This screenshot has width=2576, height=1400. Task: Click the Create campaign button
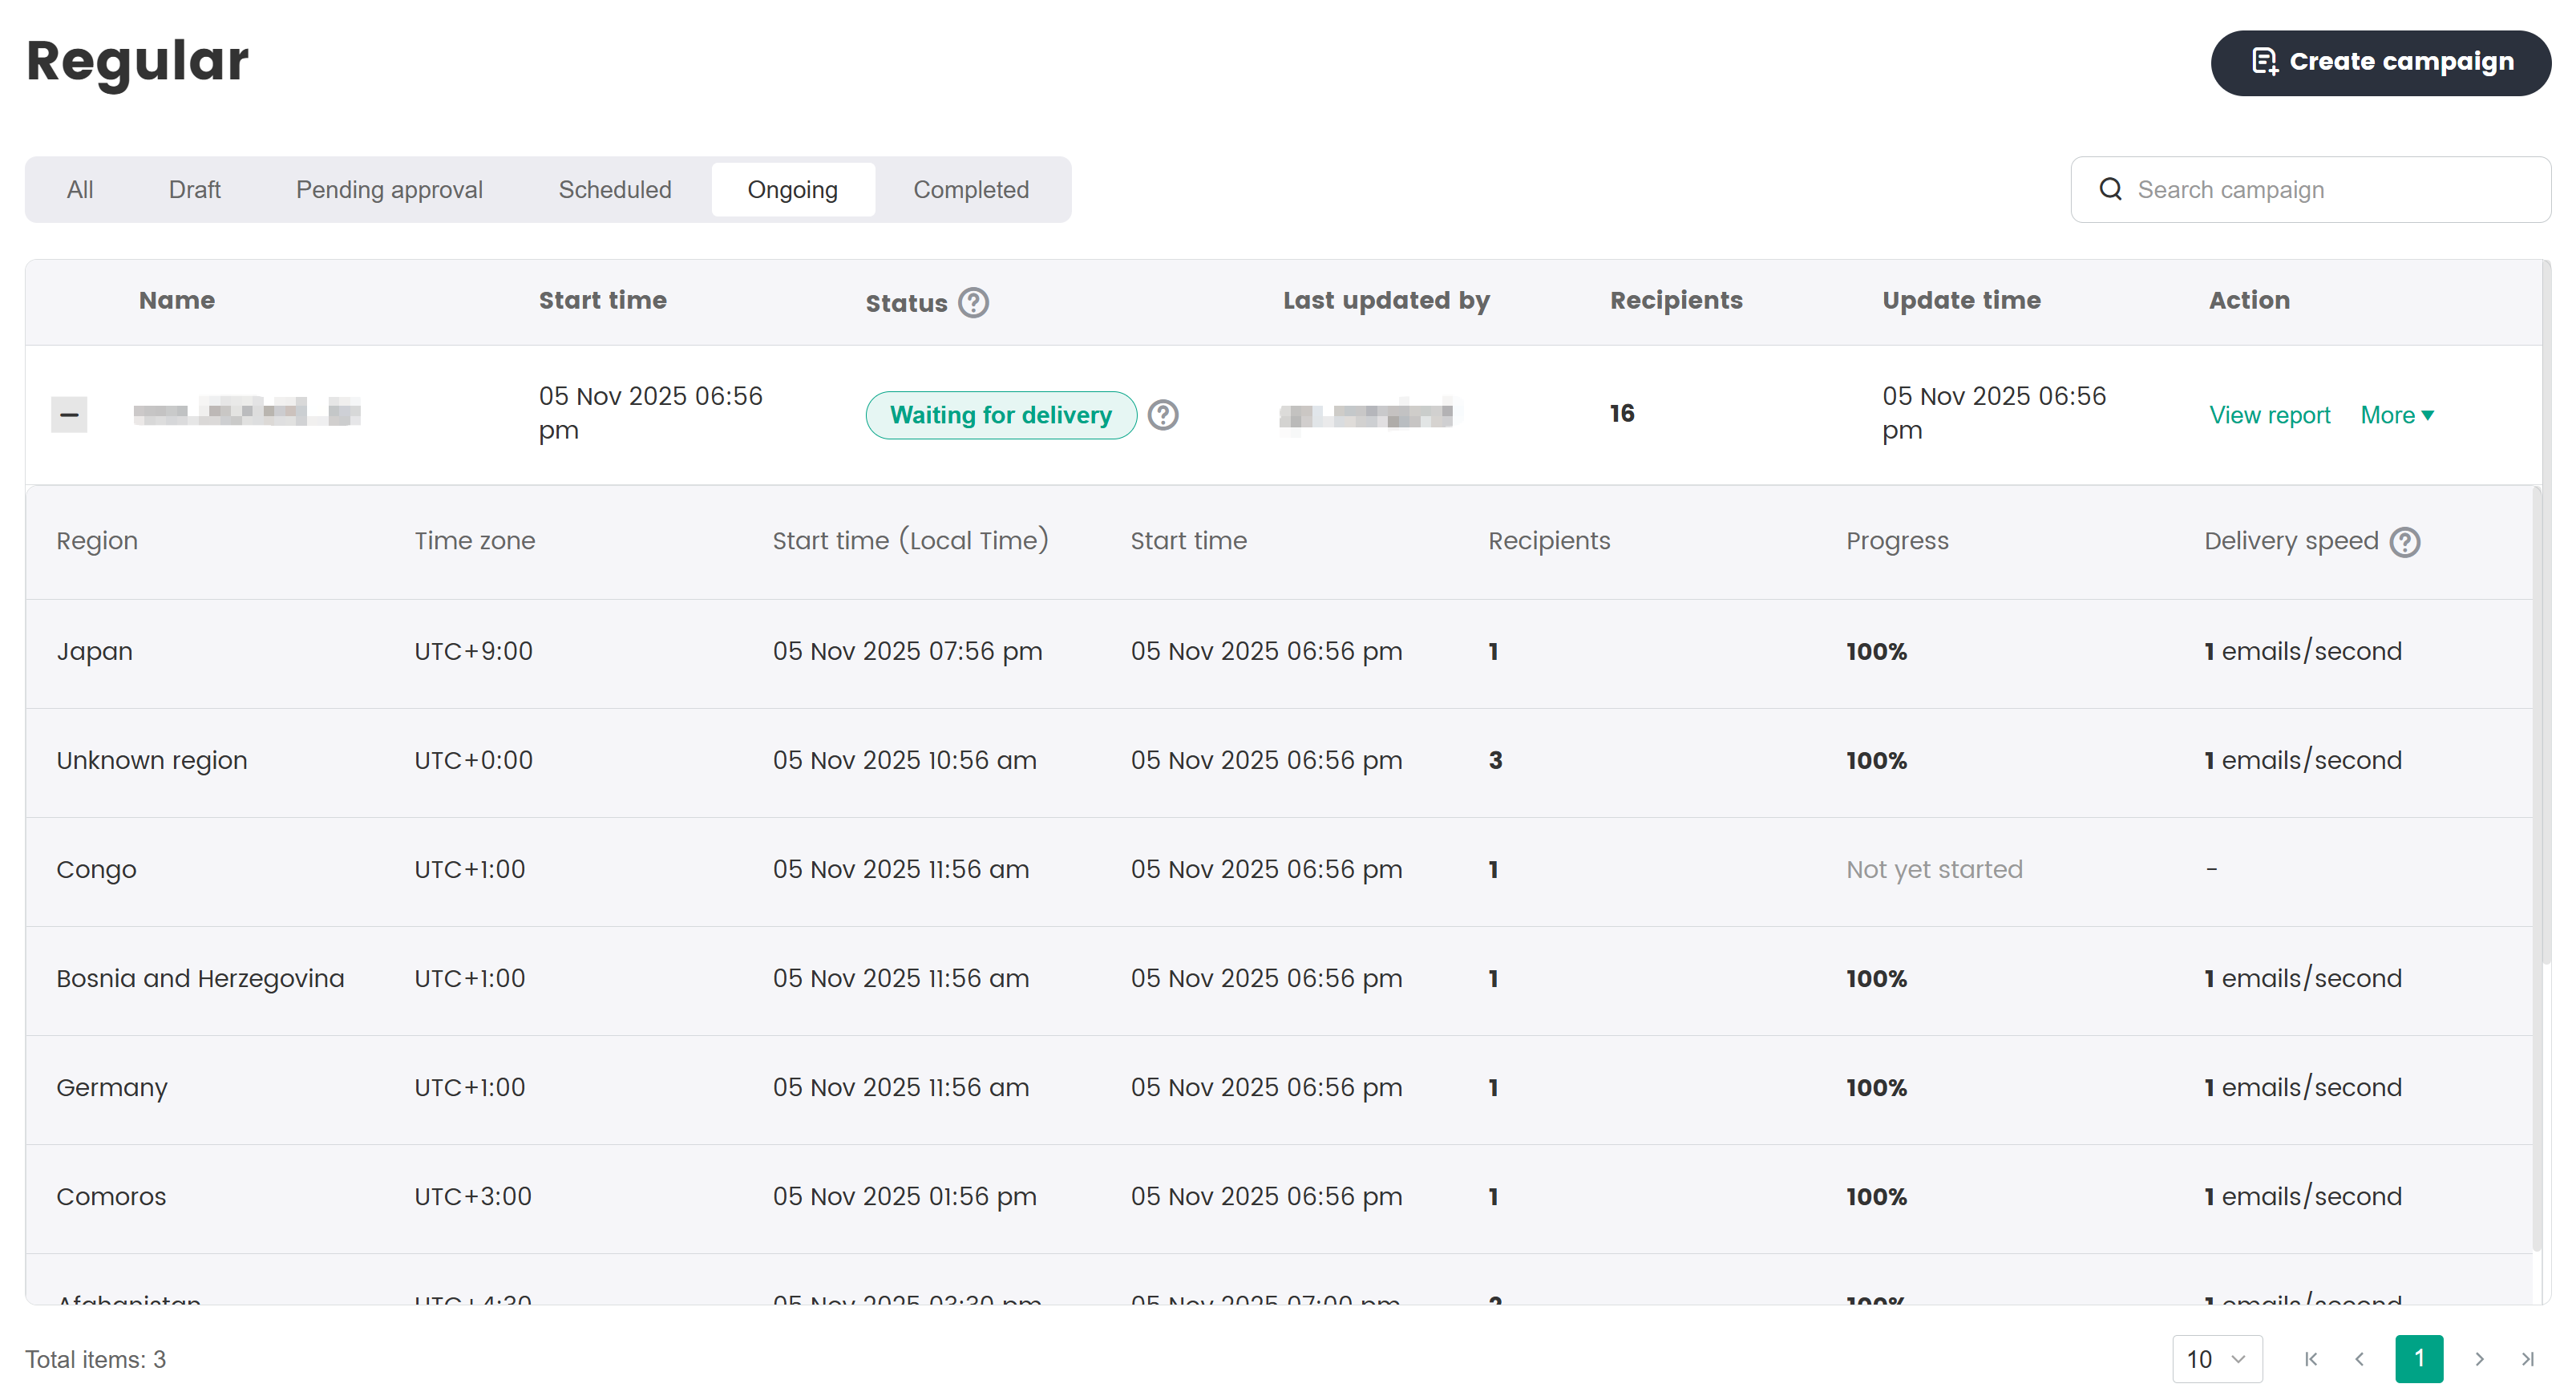pyautogui.click(x=2380, y=62)
